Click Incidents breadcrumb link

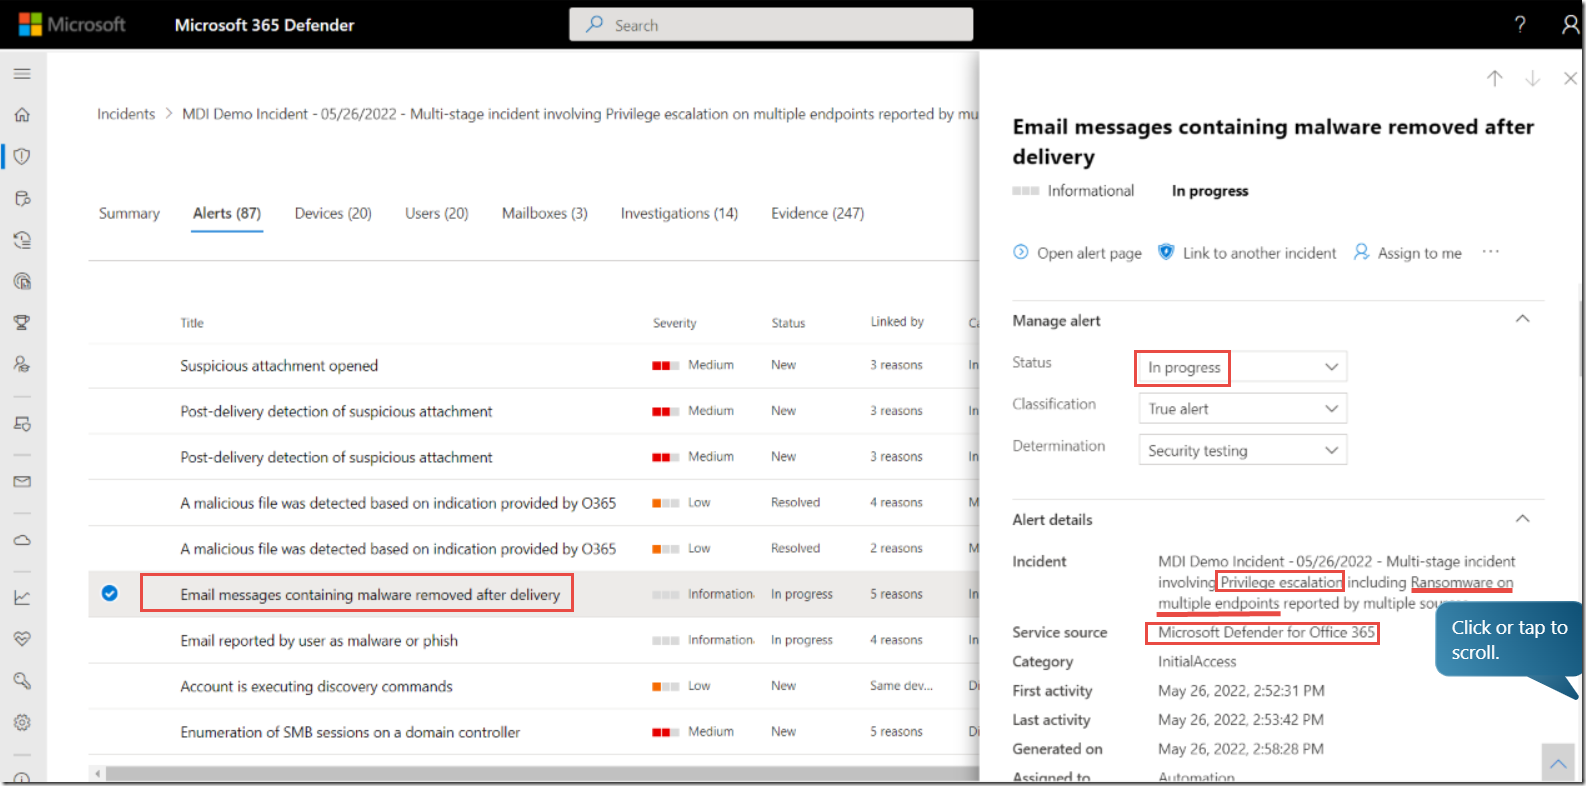(126, 114)
